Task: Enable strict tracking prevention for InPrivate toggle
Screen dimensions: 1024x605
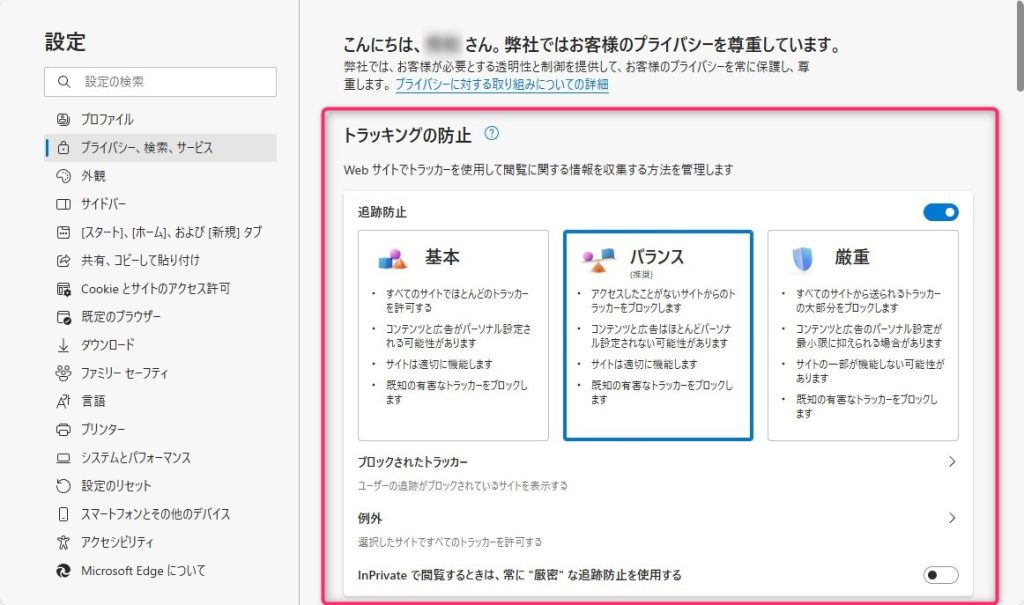Action: (x=941, y=575)
